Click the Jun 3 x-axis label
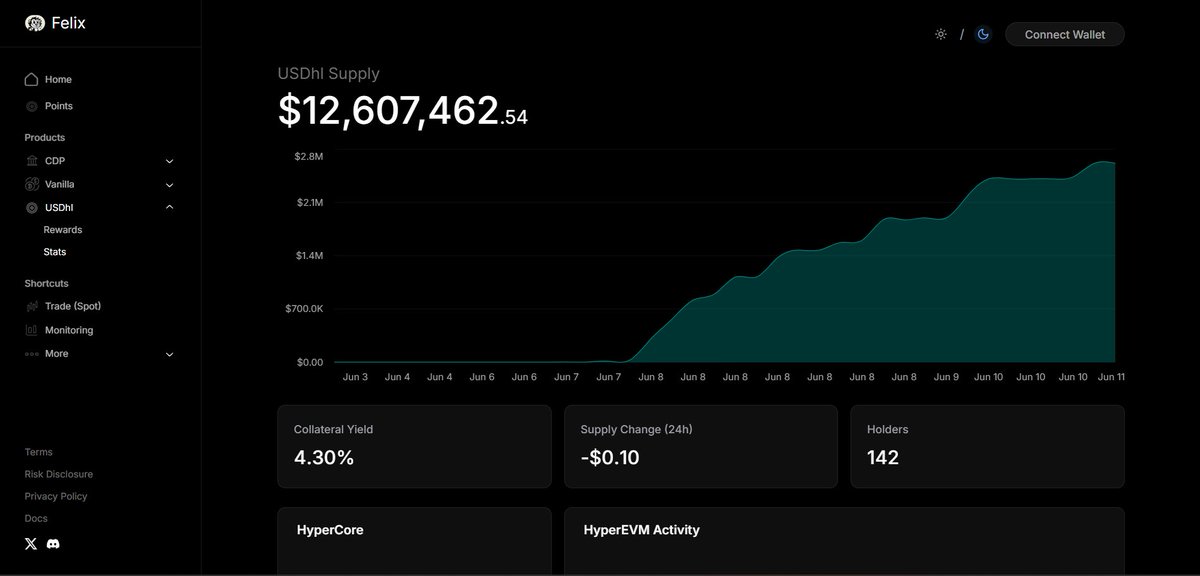 [x=355, y=377]
